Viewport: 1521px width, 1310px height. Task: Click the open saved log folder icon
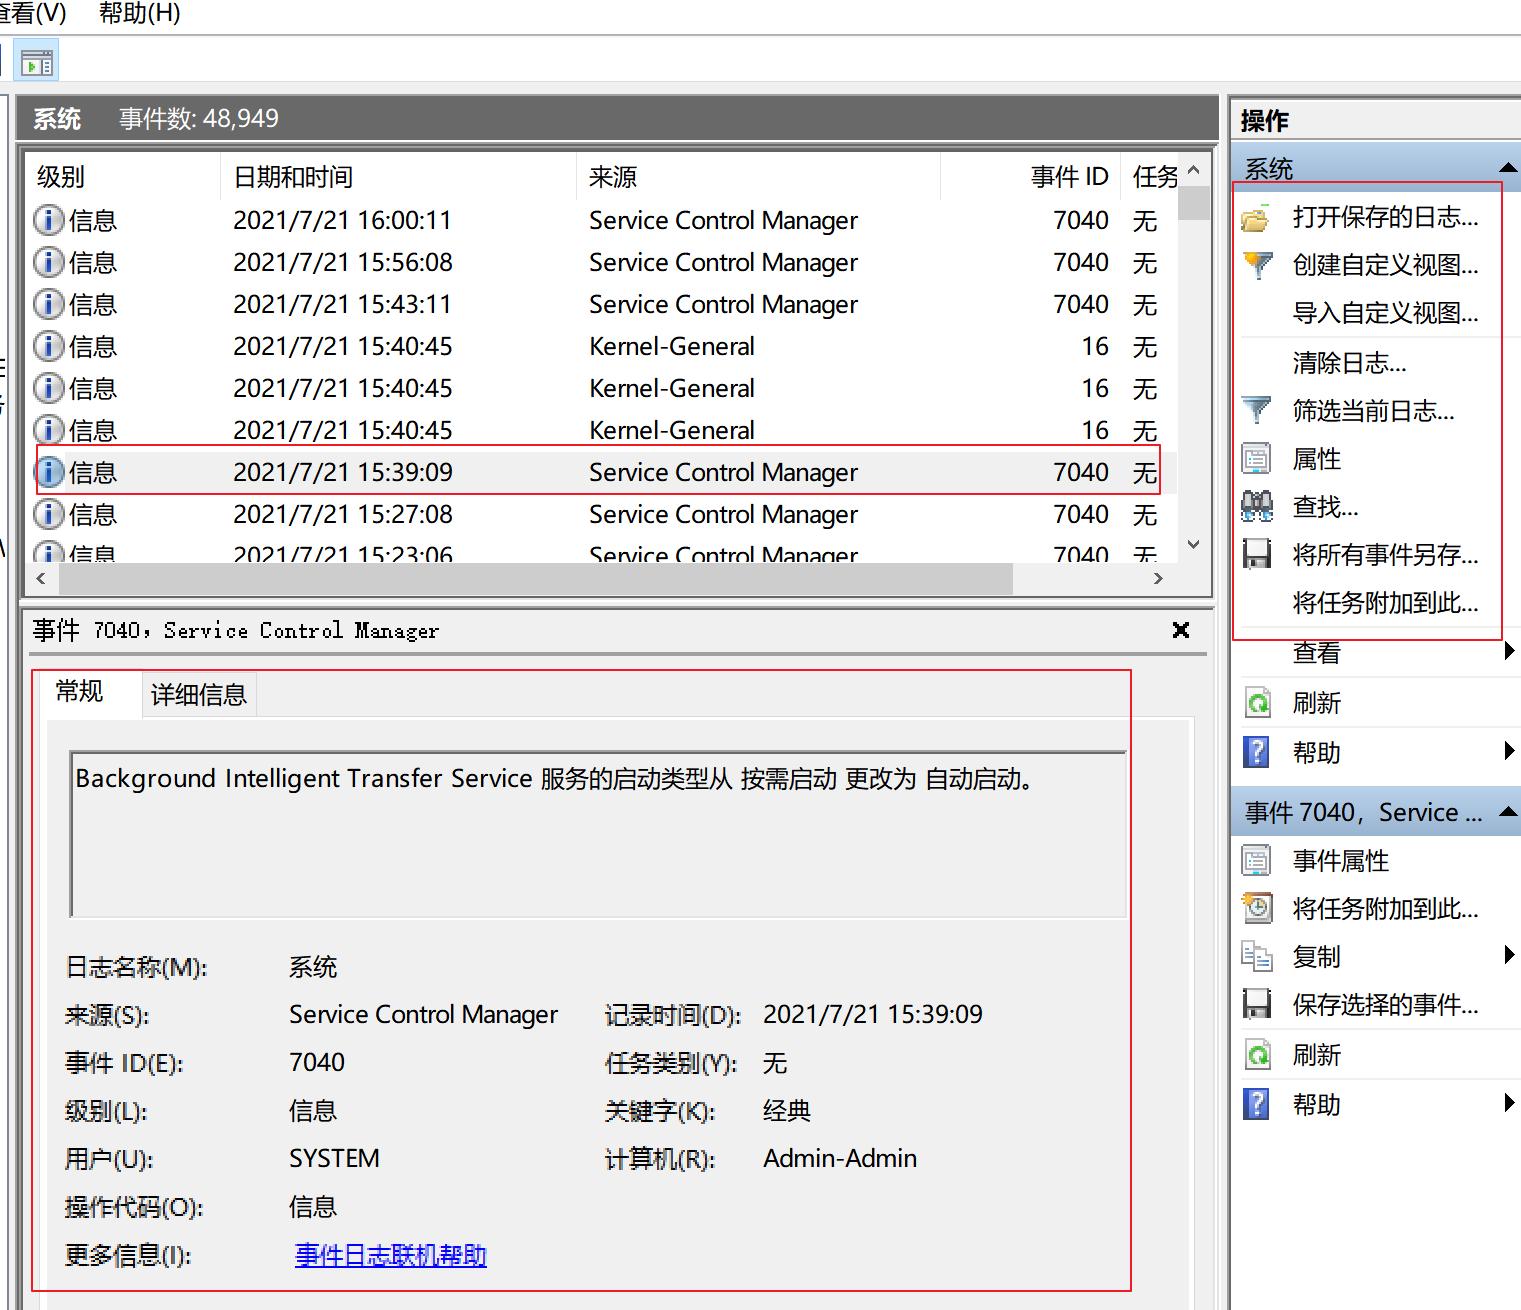1257,217
